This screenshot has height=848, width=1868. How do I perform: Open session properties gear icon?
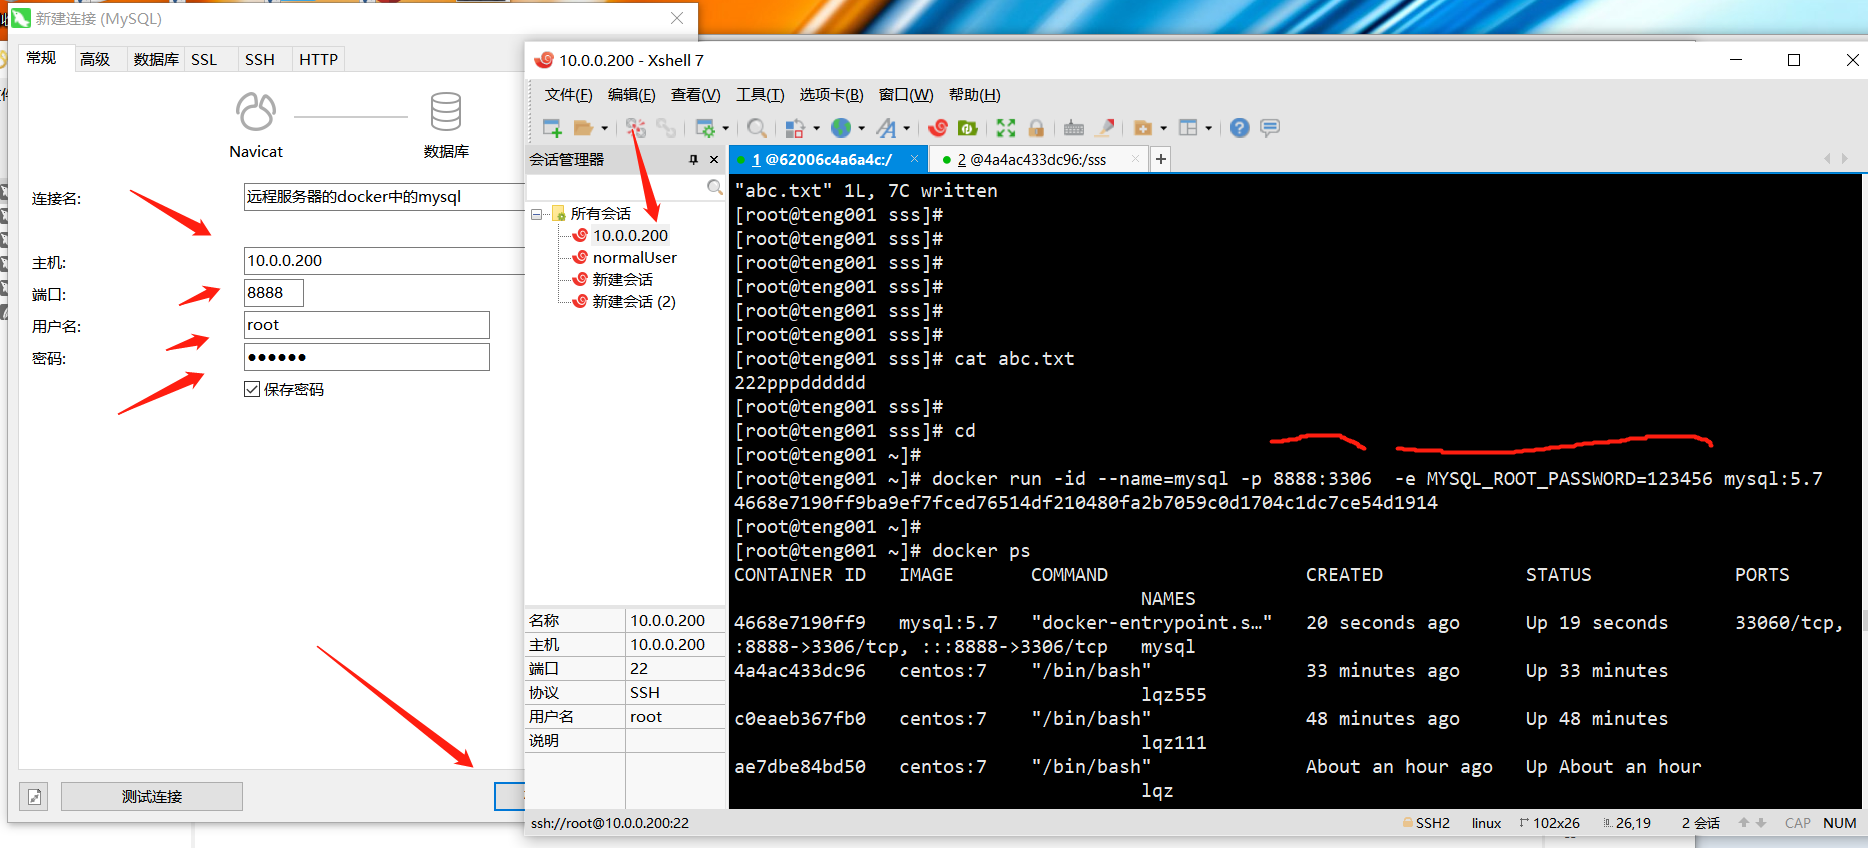pyautogui.click(x=705, y=128)
